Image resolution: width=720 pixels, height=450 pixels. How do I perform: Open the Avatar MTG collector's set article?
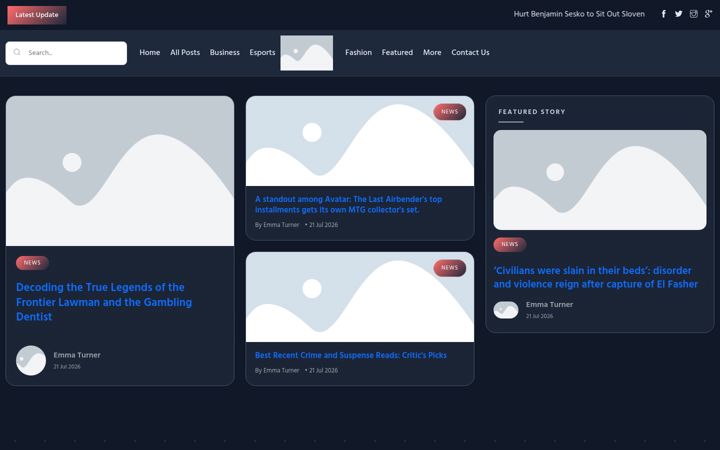pyautogui.click(x=349, y=204)
